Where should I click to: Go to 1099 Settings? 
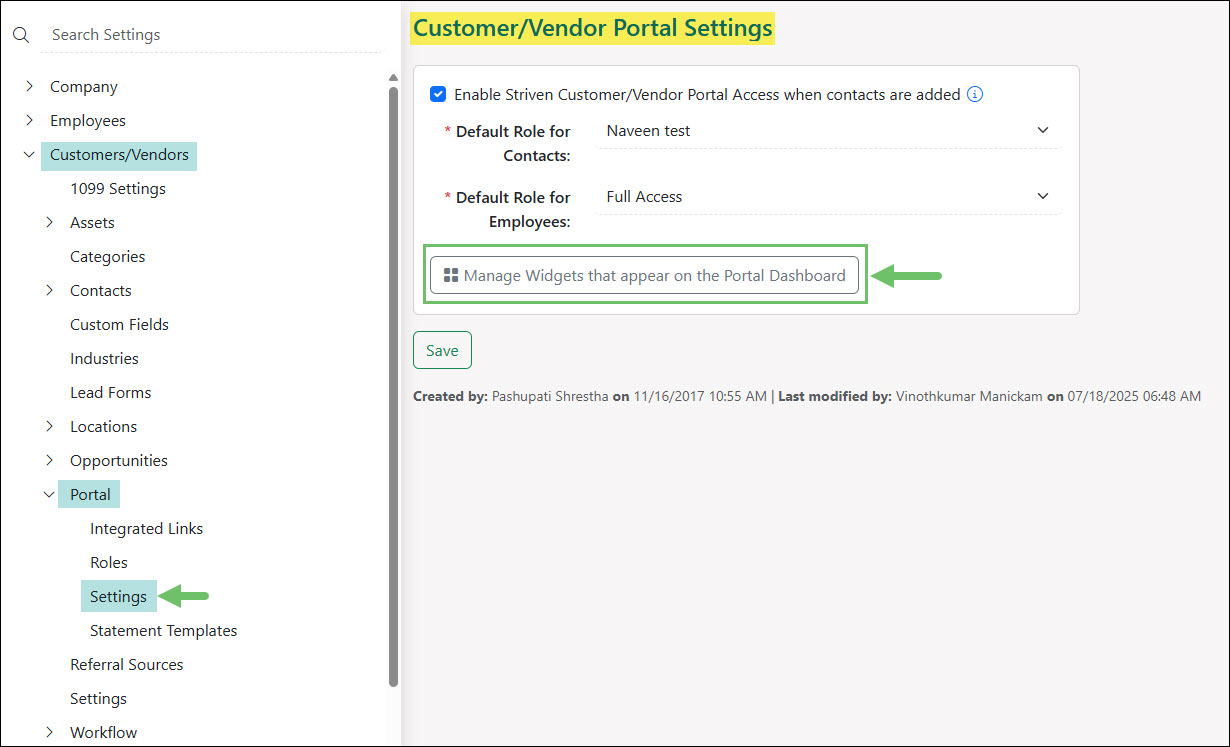pos(118,189)
